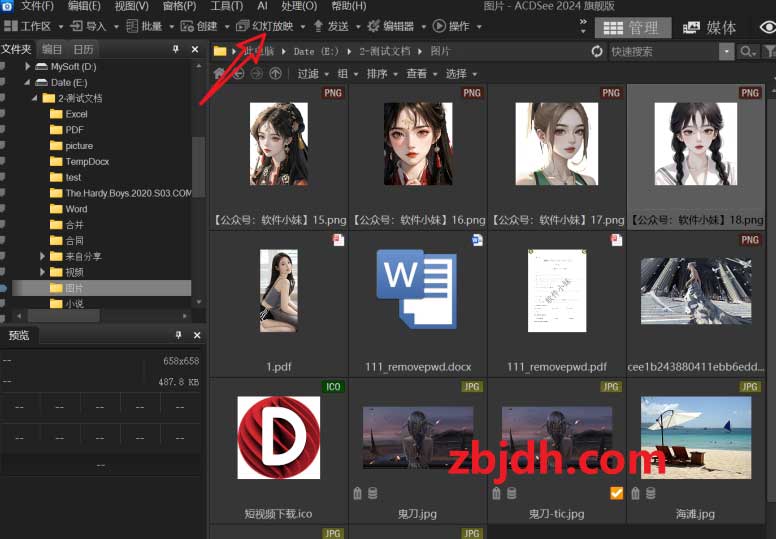This screenshot has width=776, height=539.
Task: Close the Folders panel
Action: [x=197, y=49]
